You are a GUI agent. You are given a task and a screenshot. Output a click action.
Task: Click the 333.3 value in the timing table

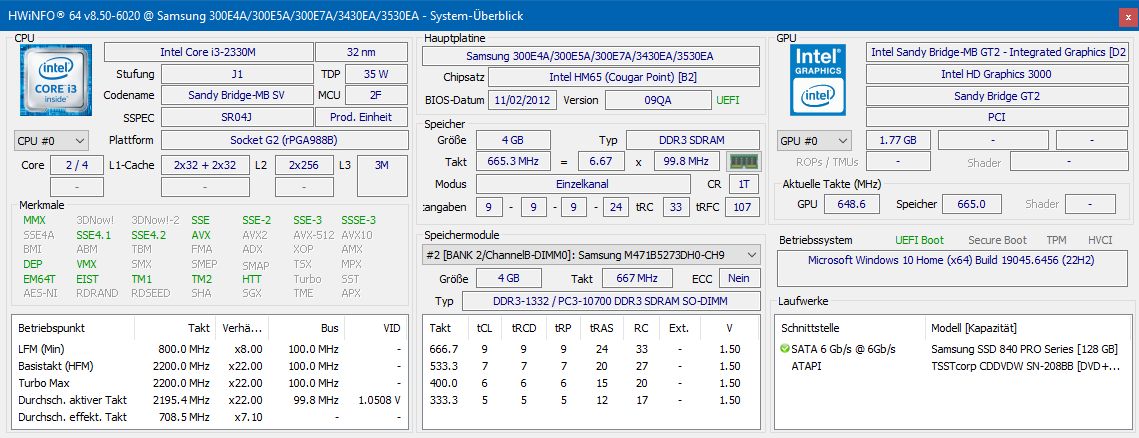[x=444, y=400]
